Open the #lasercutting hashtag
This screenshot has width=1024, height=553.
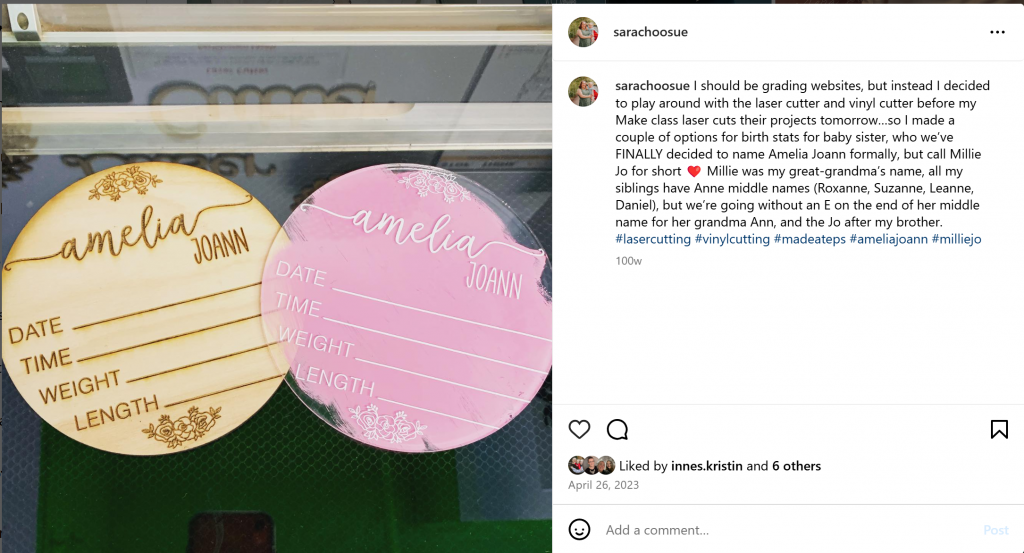pos(652,239)
